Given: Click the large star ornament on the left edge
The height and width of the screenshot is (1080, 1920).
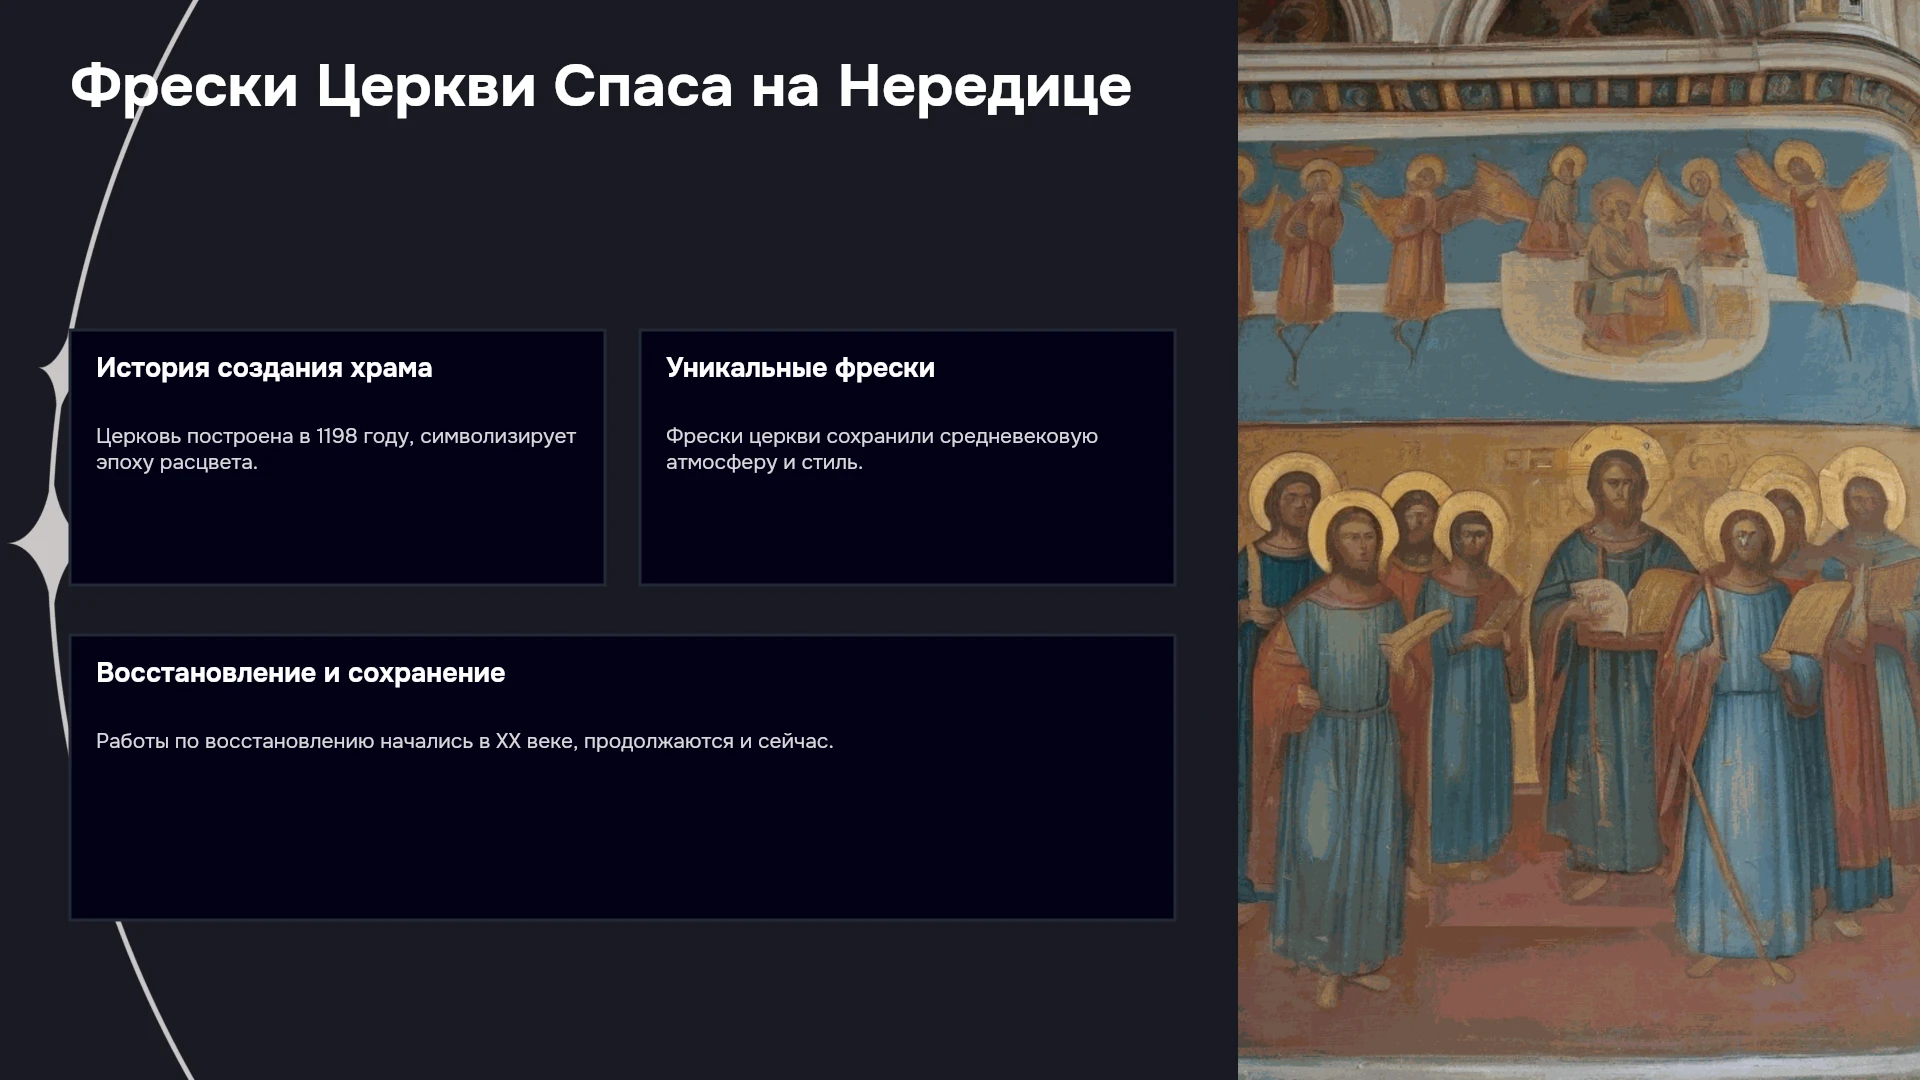Looking at the screenshot, I should point(42,543).
